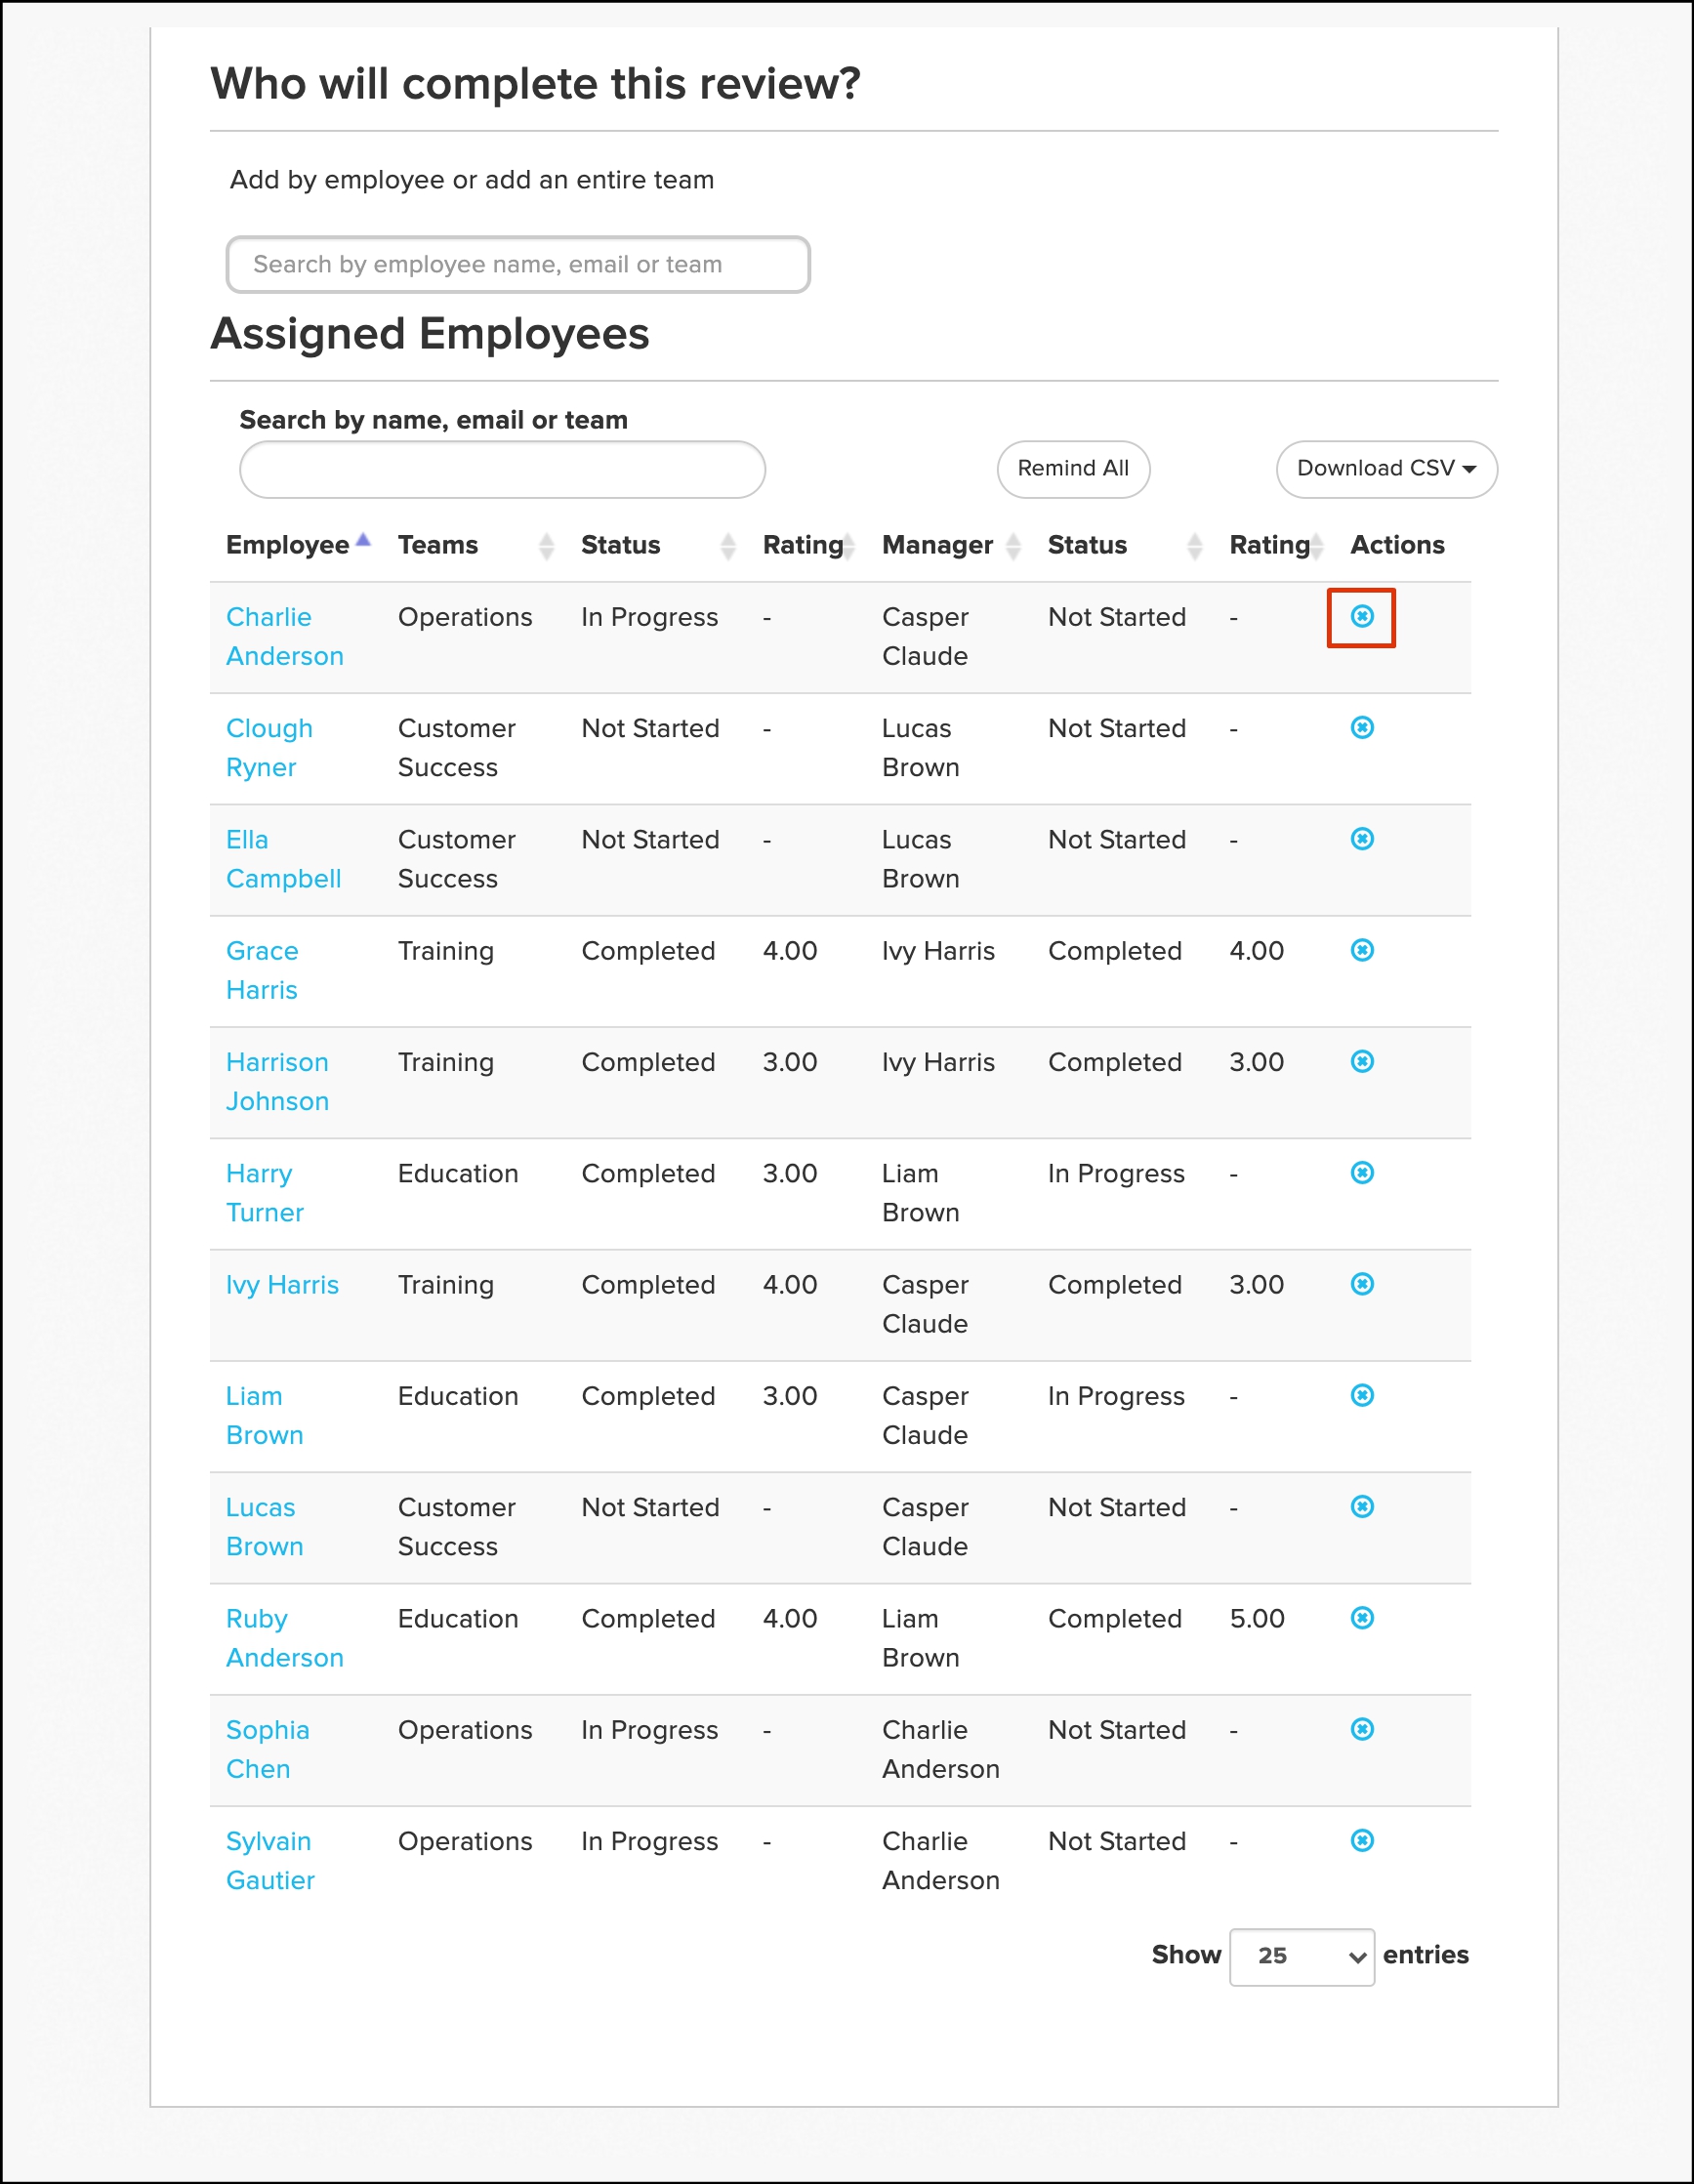
Task: Sort by manager Rating column
Action: 1276,545
